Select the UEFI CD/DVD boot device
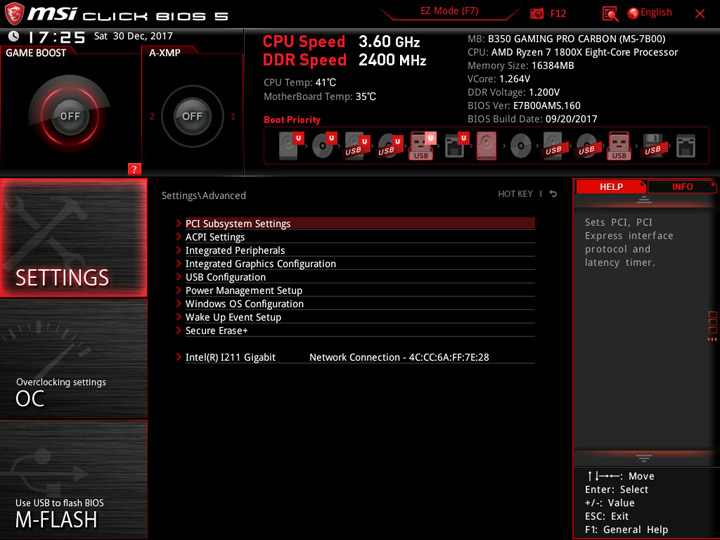The width and height of the screenshot is (720, 540). click(x=324, y=146)
